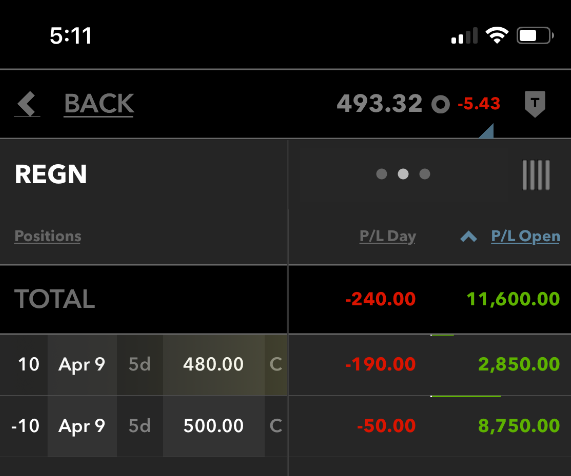The height and width of the screenshot is (476, 571).
Task: Select the 480.00 call position row
Action: tap(286, 365)
